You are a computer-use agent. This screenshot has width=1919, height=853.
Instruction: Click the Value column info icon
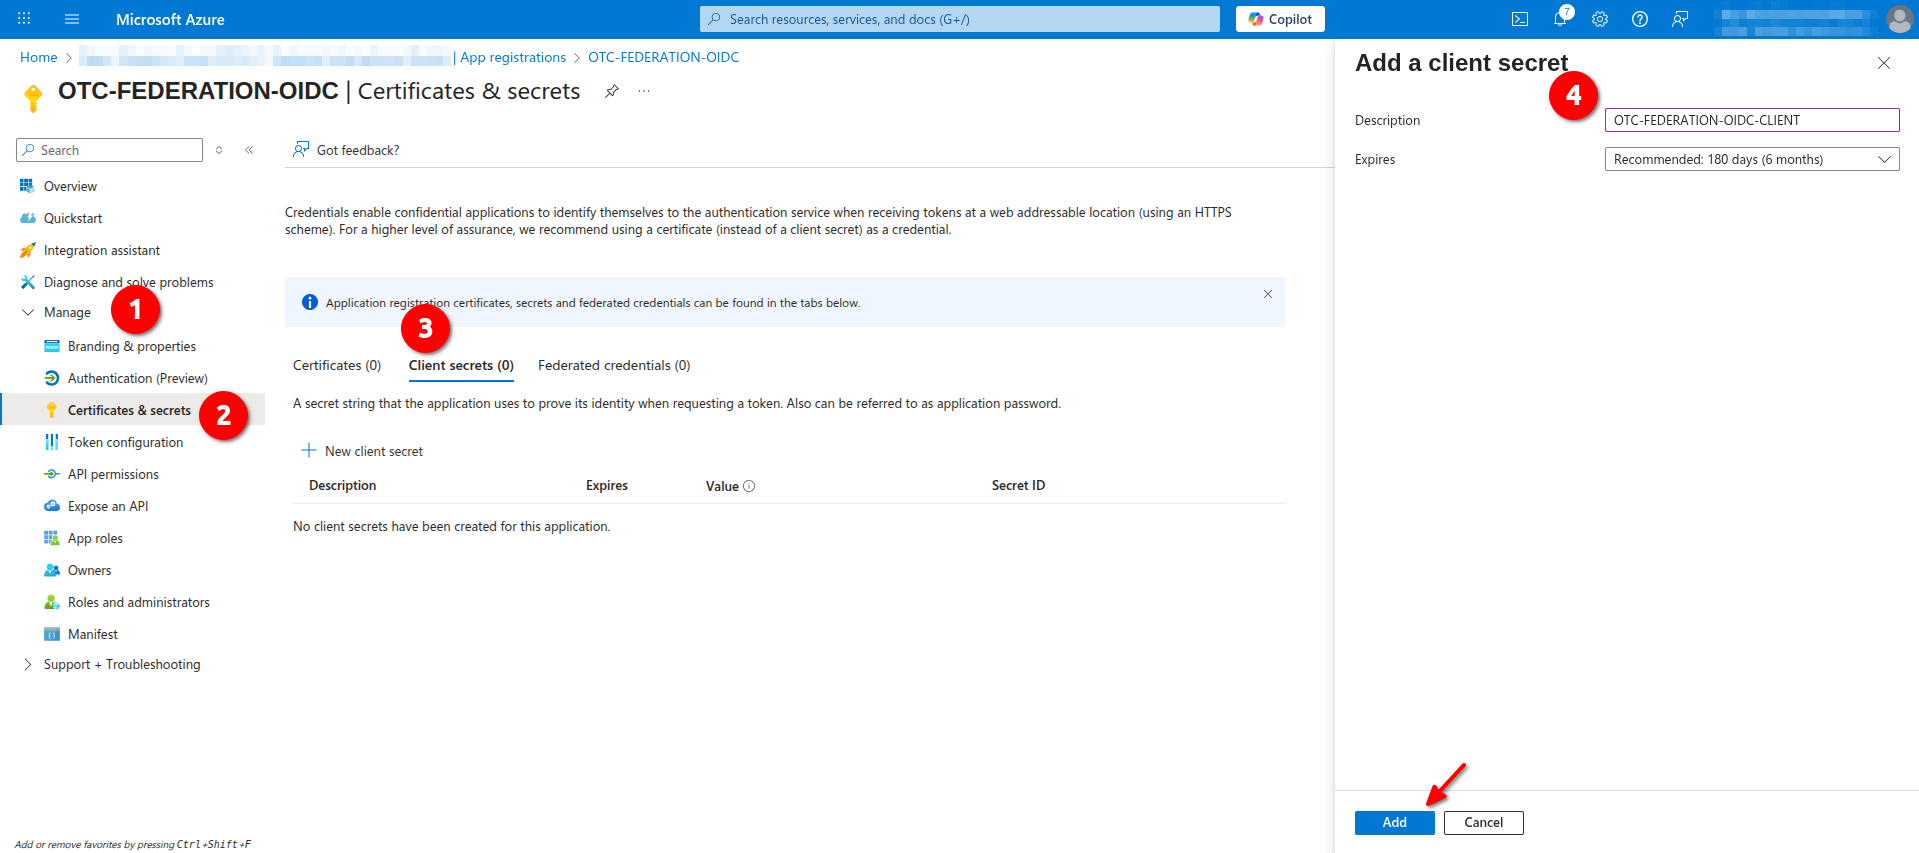(749, 486)
